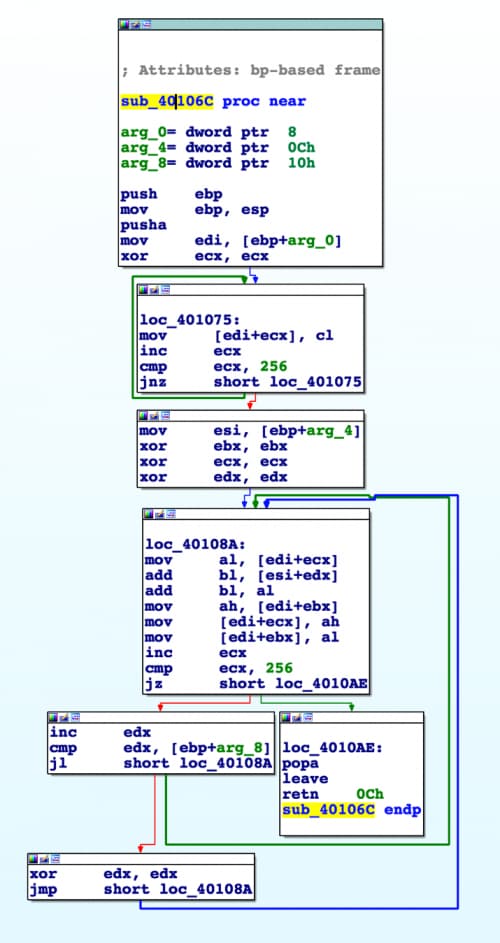Image resolution: width=500 pixels, height=943 pixels.
Task: Click the 'push ebp' instruction
Action: [172, 194]
